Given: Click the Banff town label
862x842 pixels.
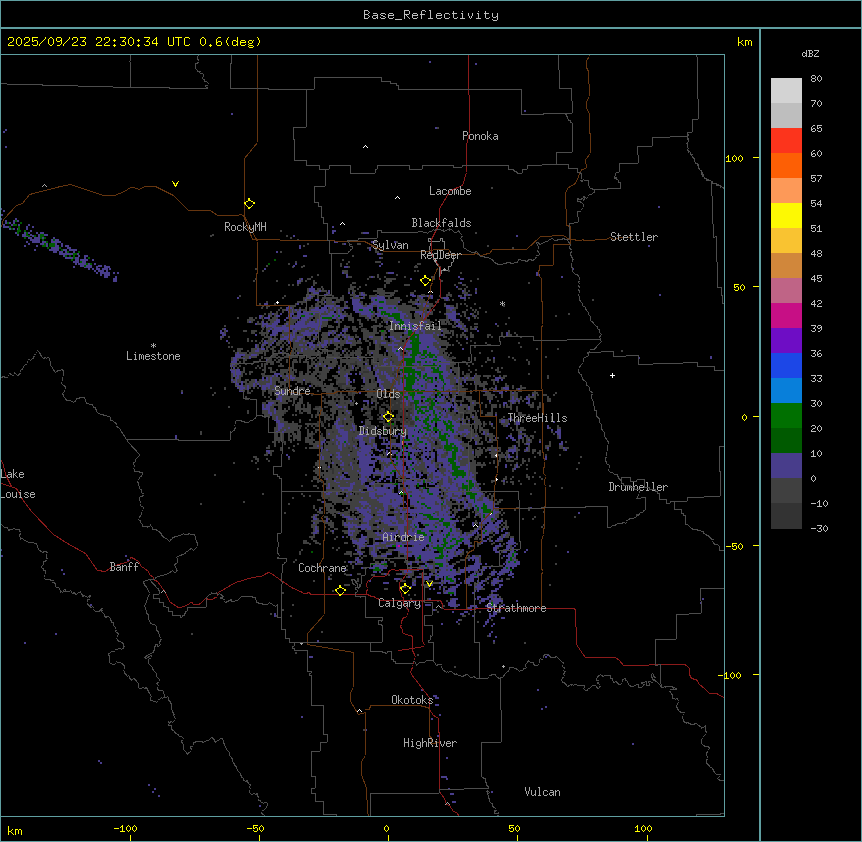Looking at the screenshot, I should [124, 567].
